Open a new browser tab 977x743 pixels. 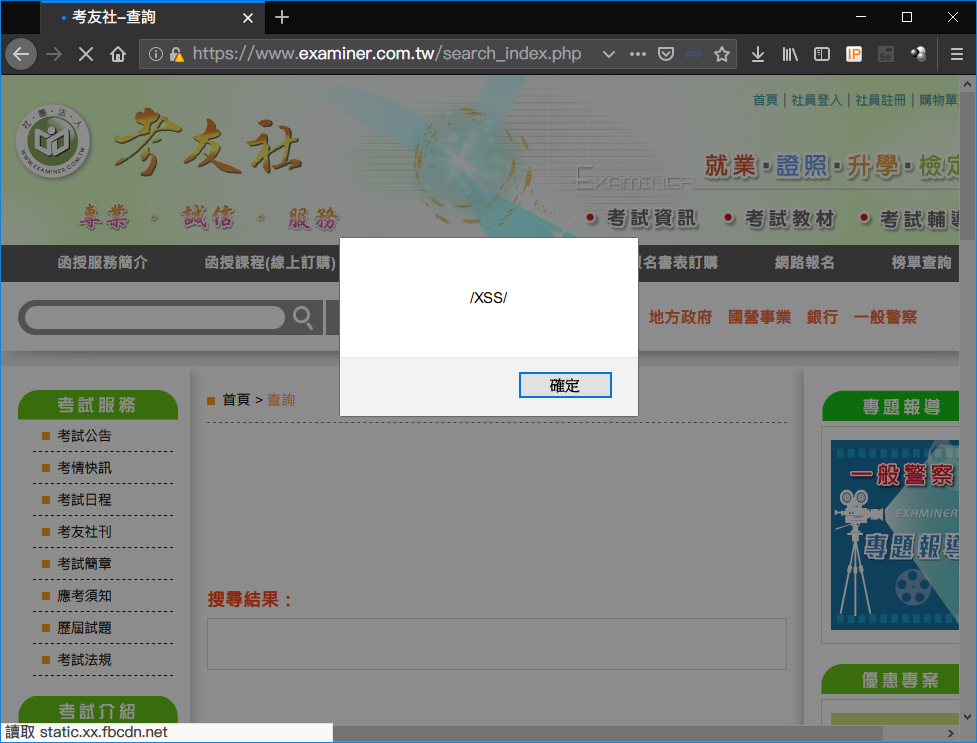coord(282,17)
